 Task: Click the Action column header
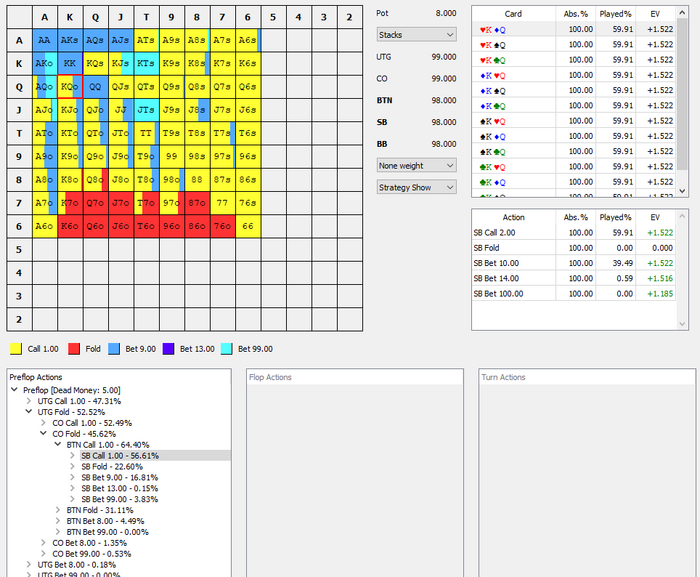513,217
